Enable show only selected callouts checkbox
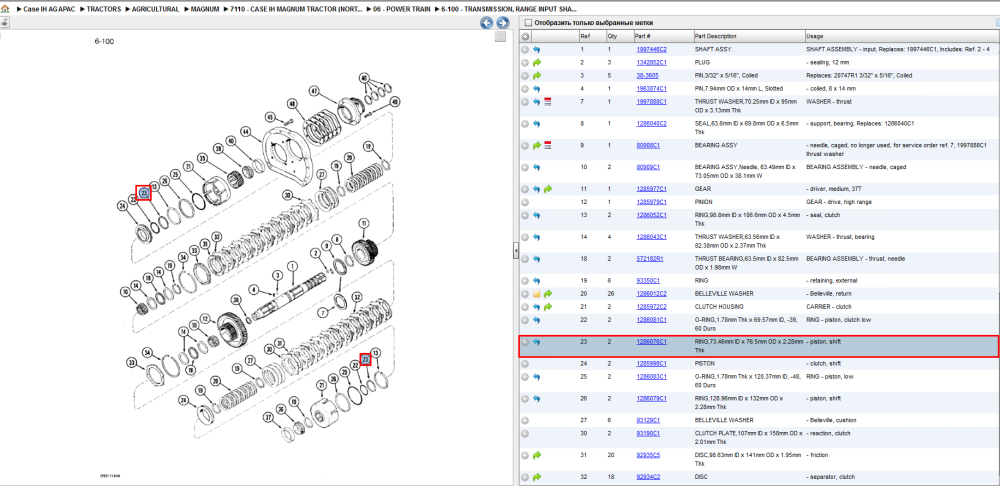1000x486 pixels. [x=527, y=22]
